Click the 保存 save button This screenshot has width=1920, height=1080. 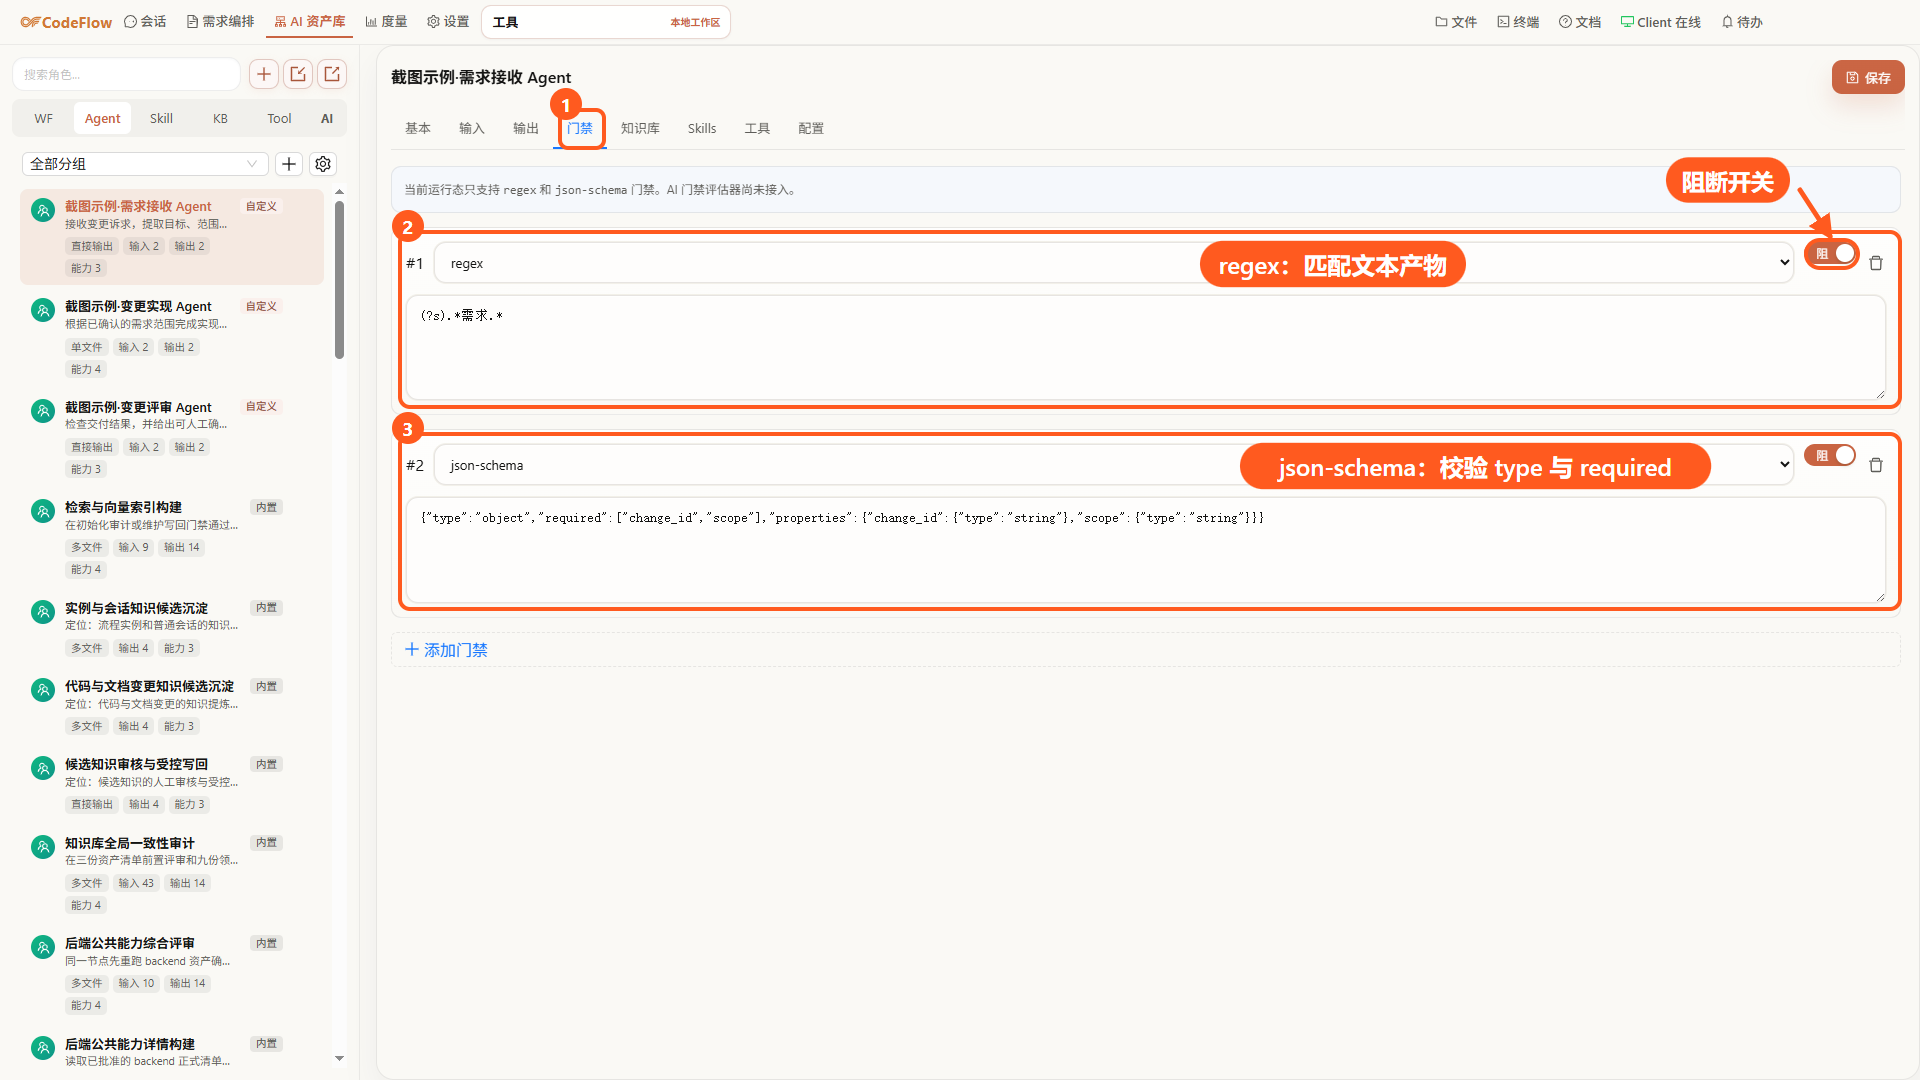[x=1868, y=77]
